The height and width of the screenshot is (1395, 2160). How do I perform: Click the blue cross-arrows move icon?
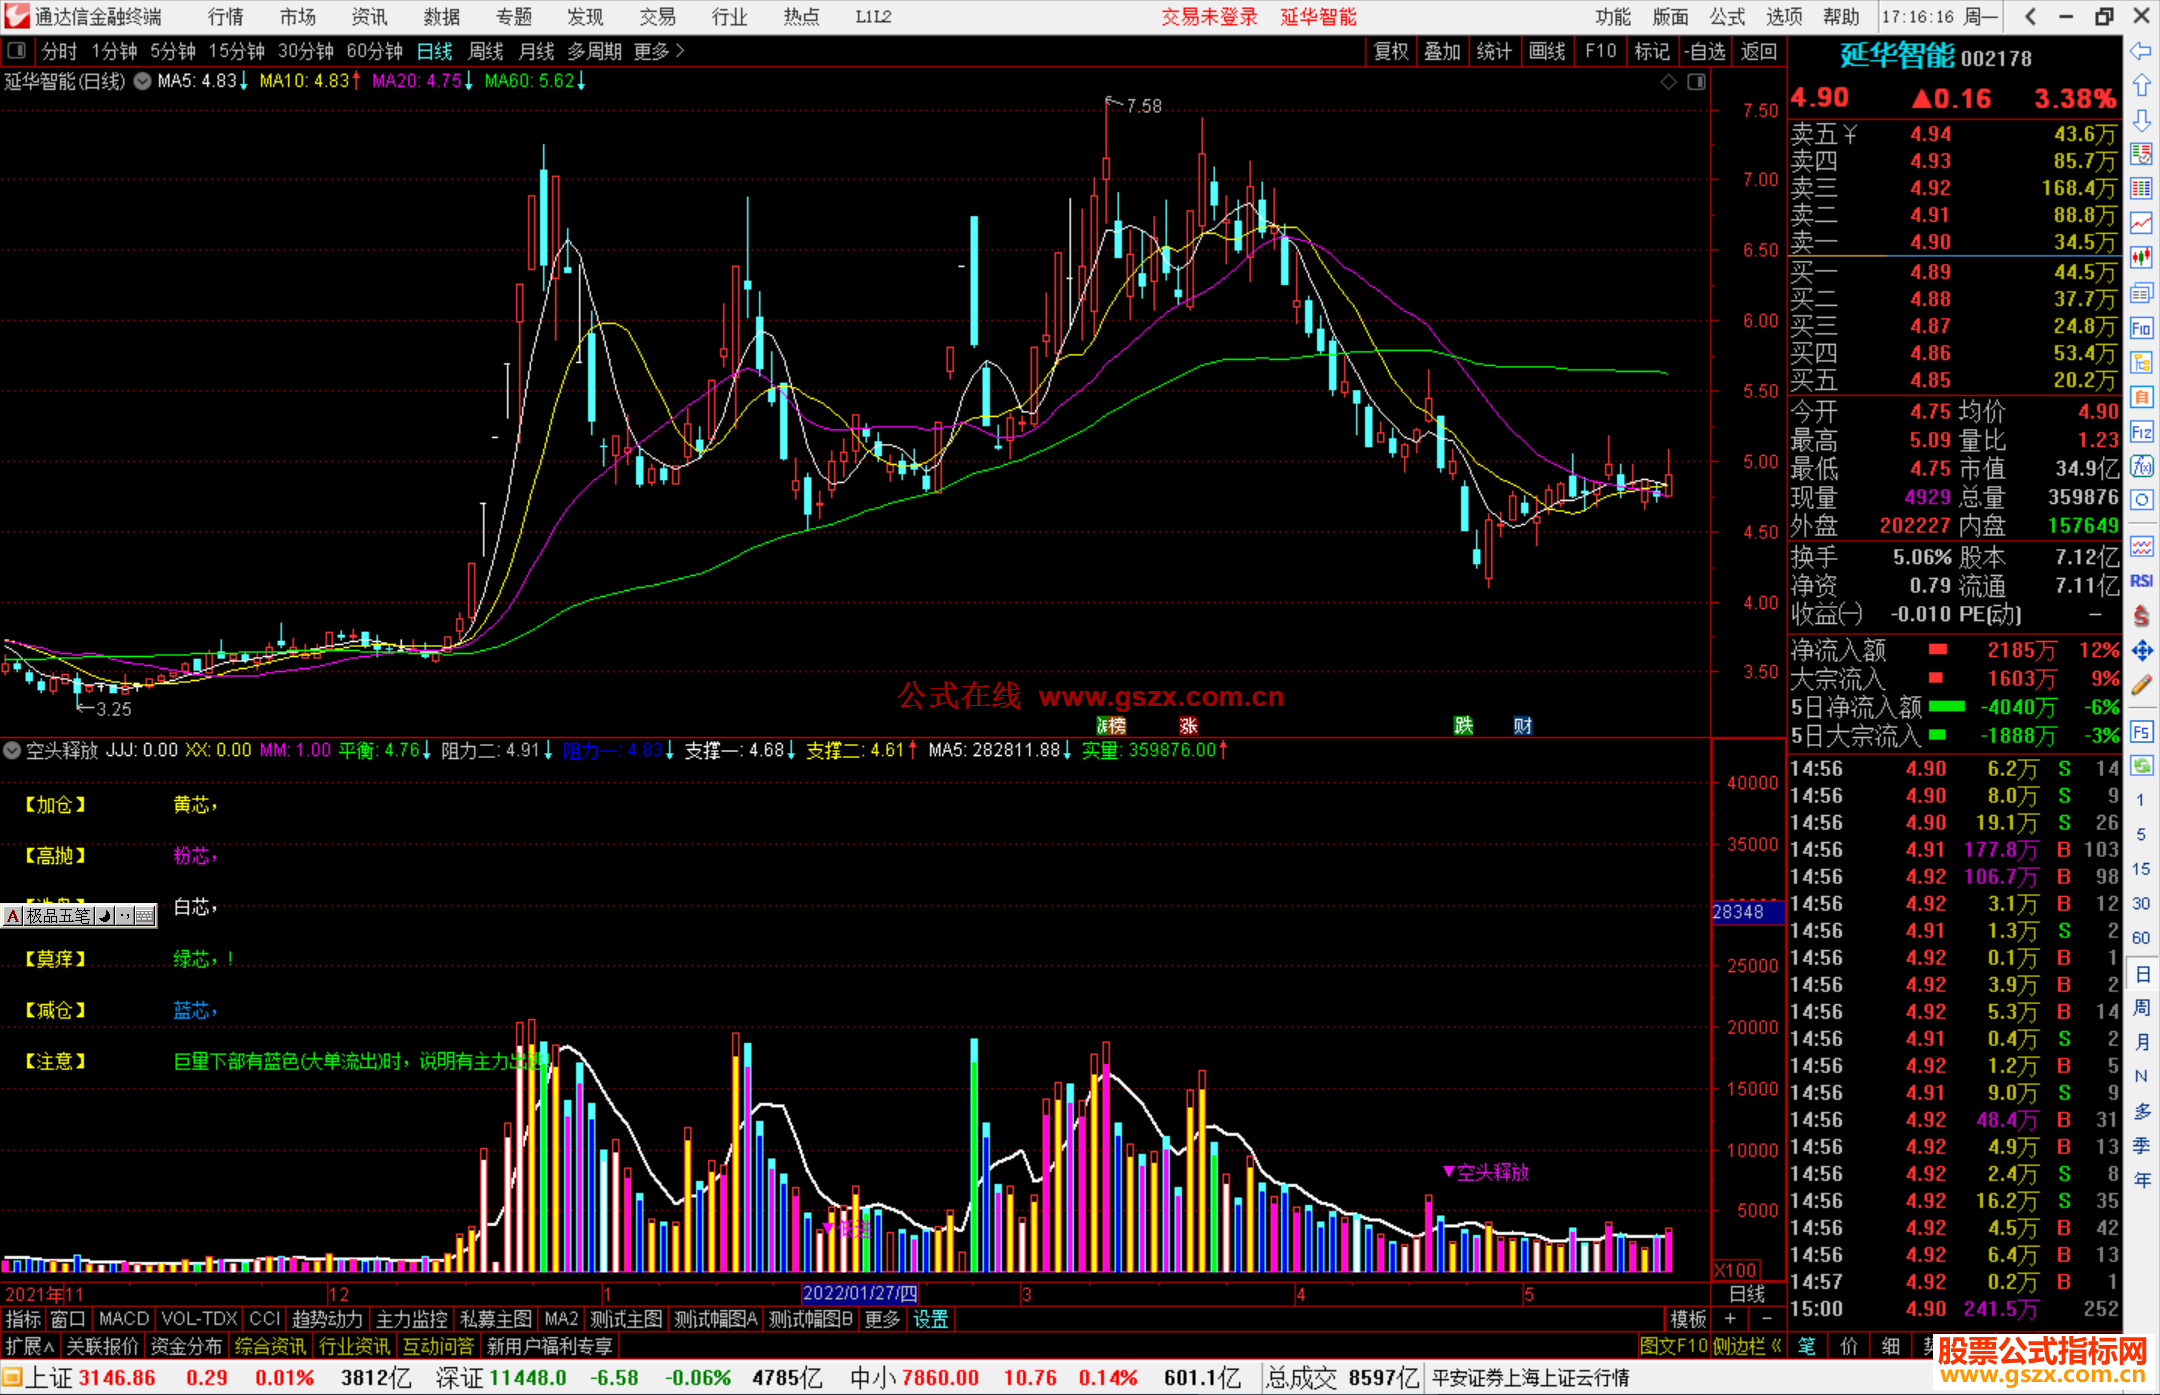click(x=2141, y=651)
